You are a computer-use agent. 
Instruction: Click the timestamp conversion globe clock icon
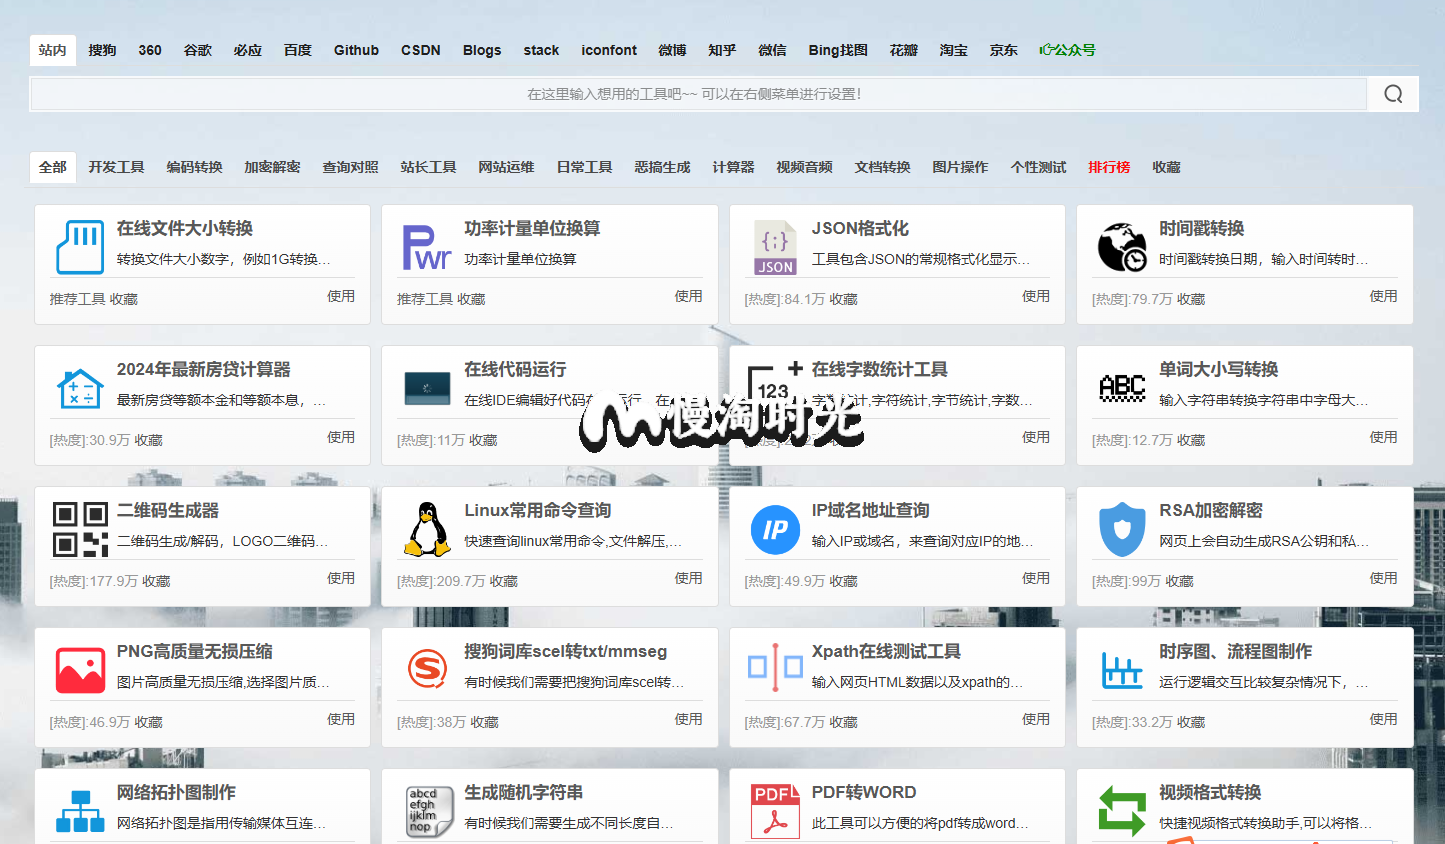(1122, 247)
